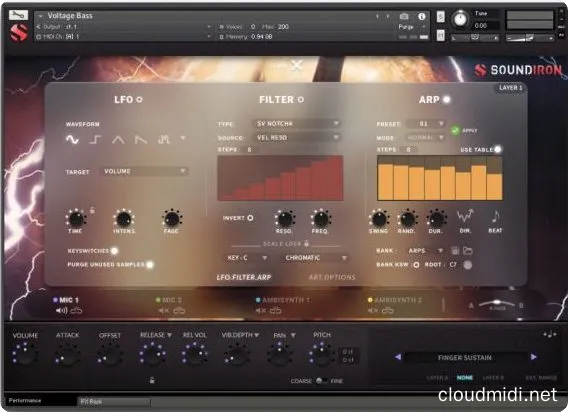The height and width of the screenshot is (412, 568).
Task: Select the square LFO waveform icon
Action: 95,140
